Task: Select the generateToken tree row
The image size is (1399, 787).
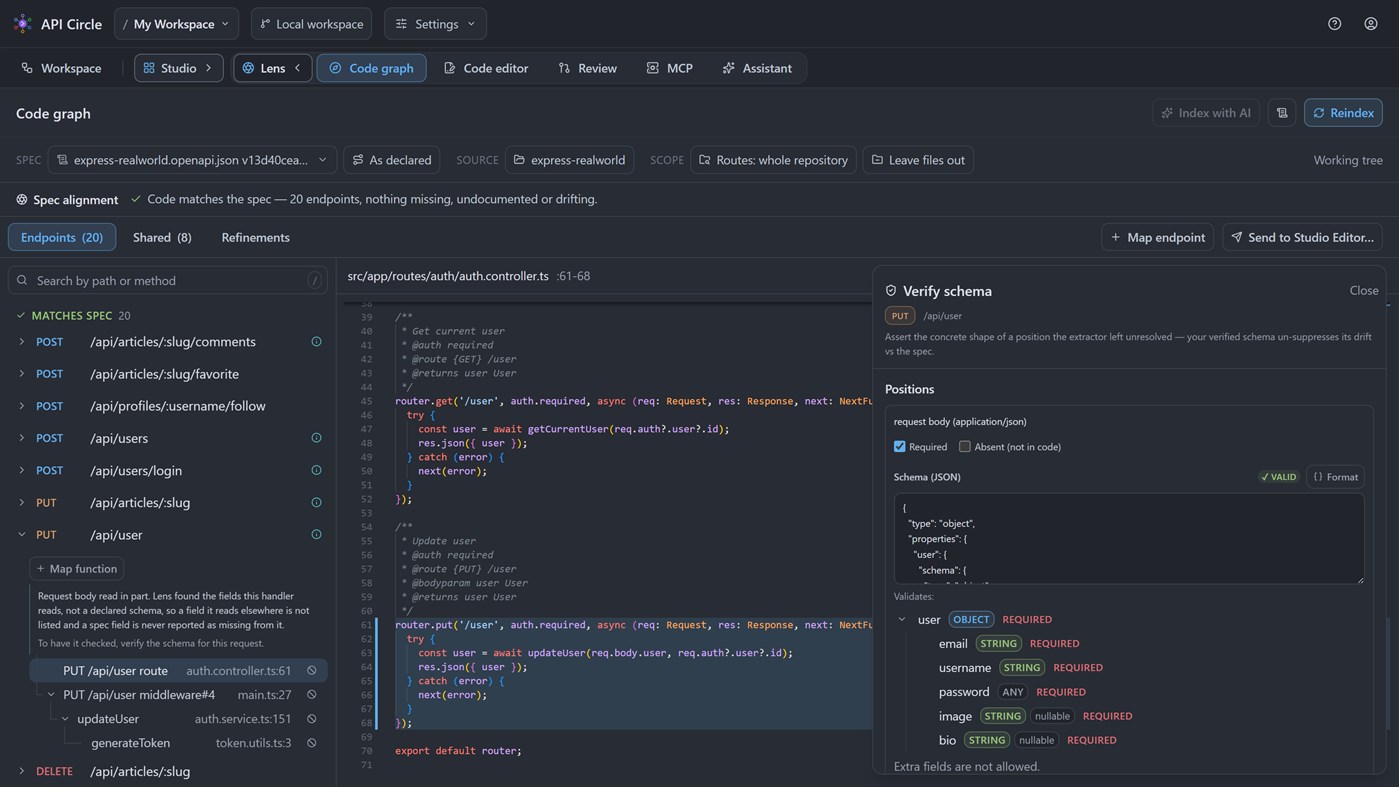Action: (x=176, y=743)
